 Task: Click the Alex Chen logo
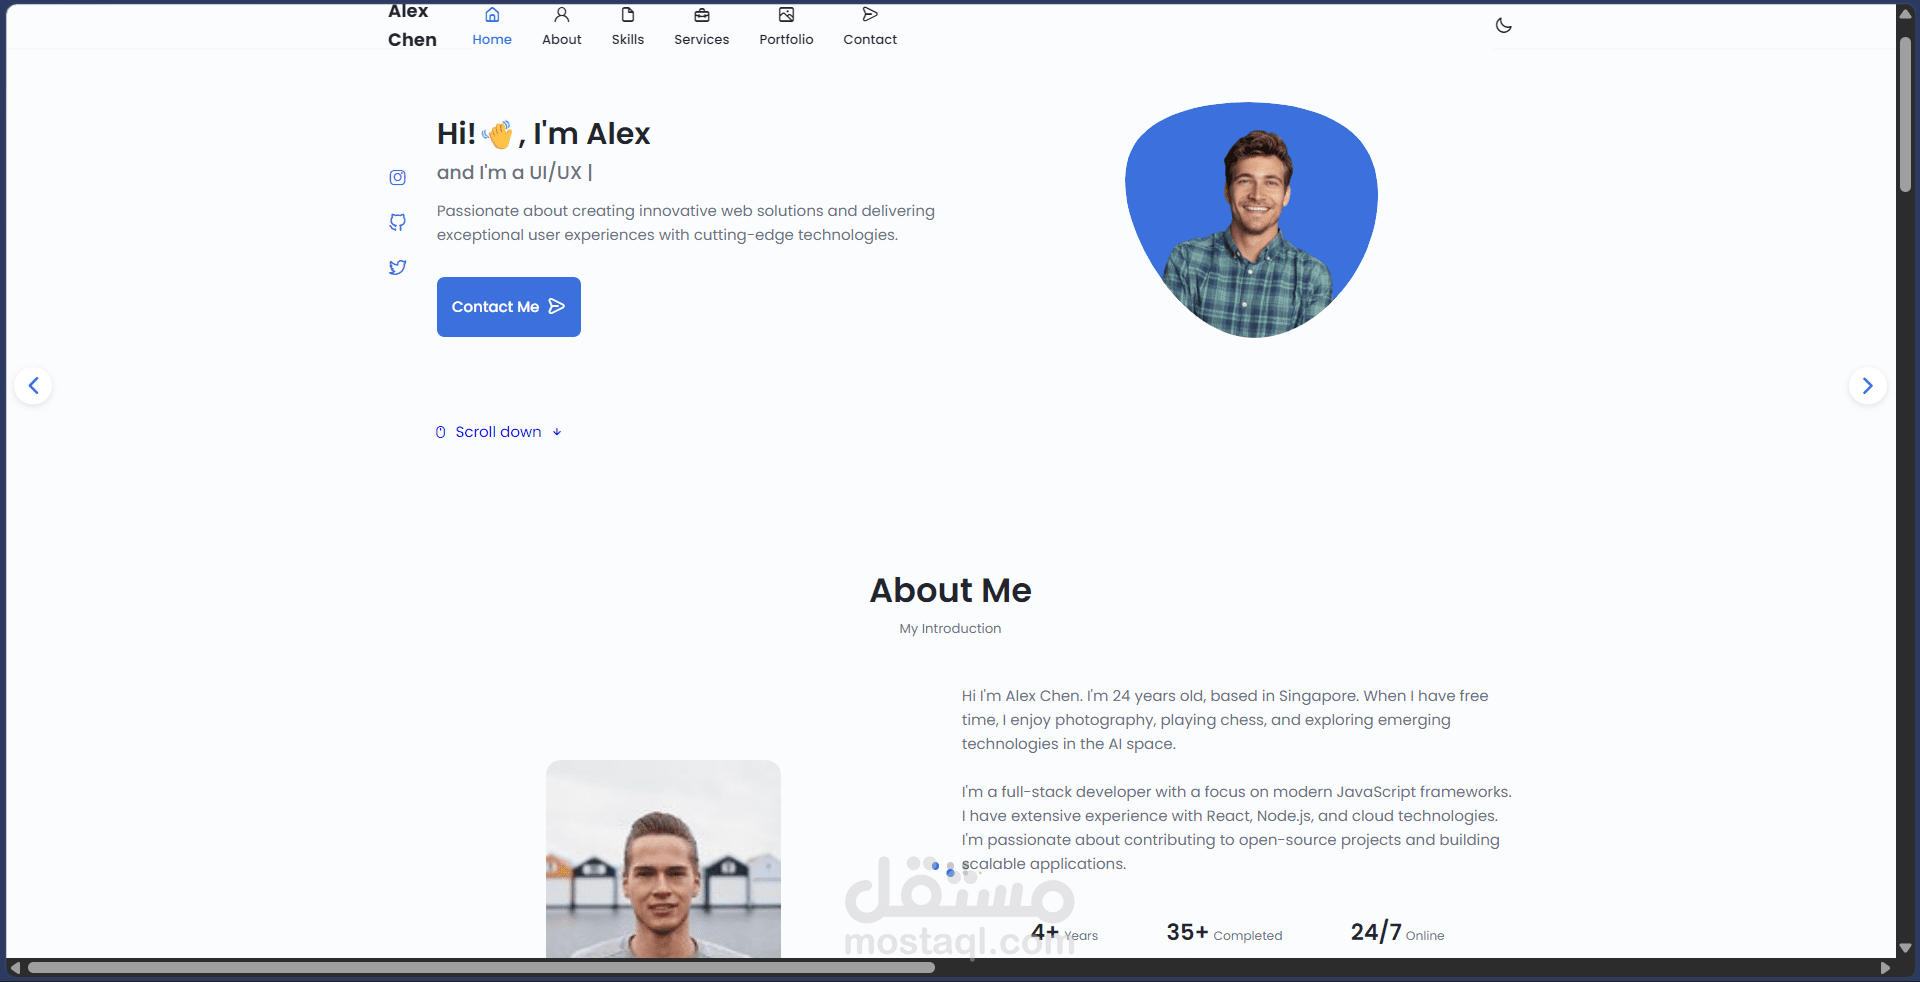(412, 25)
